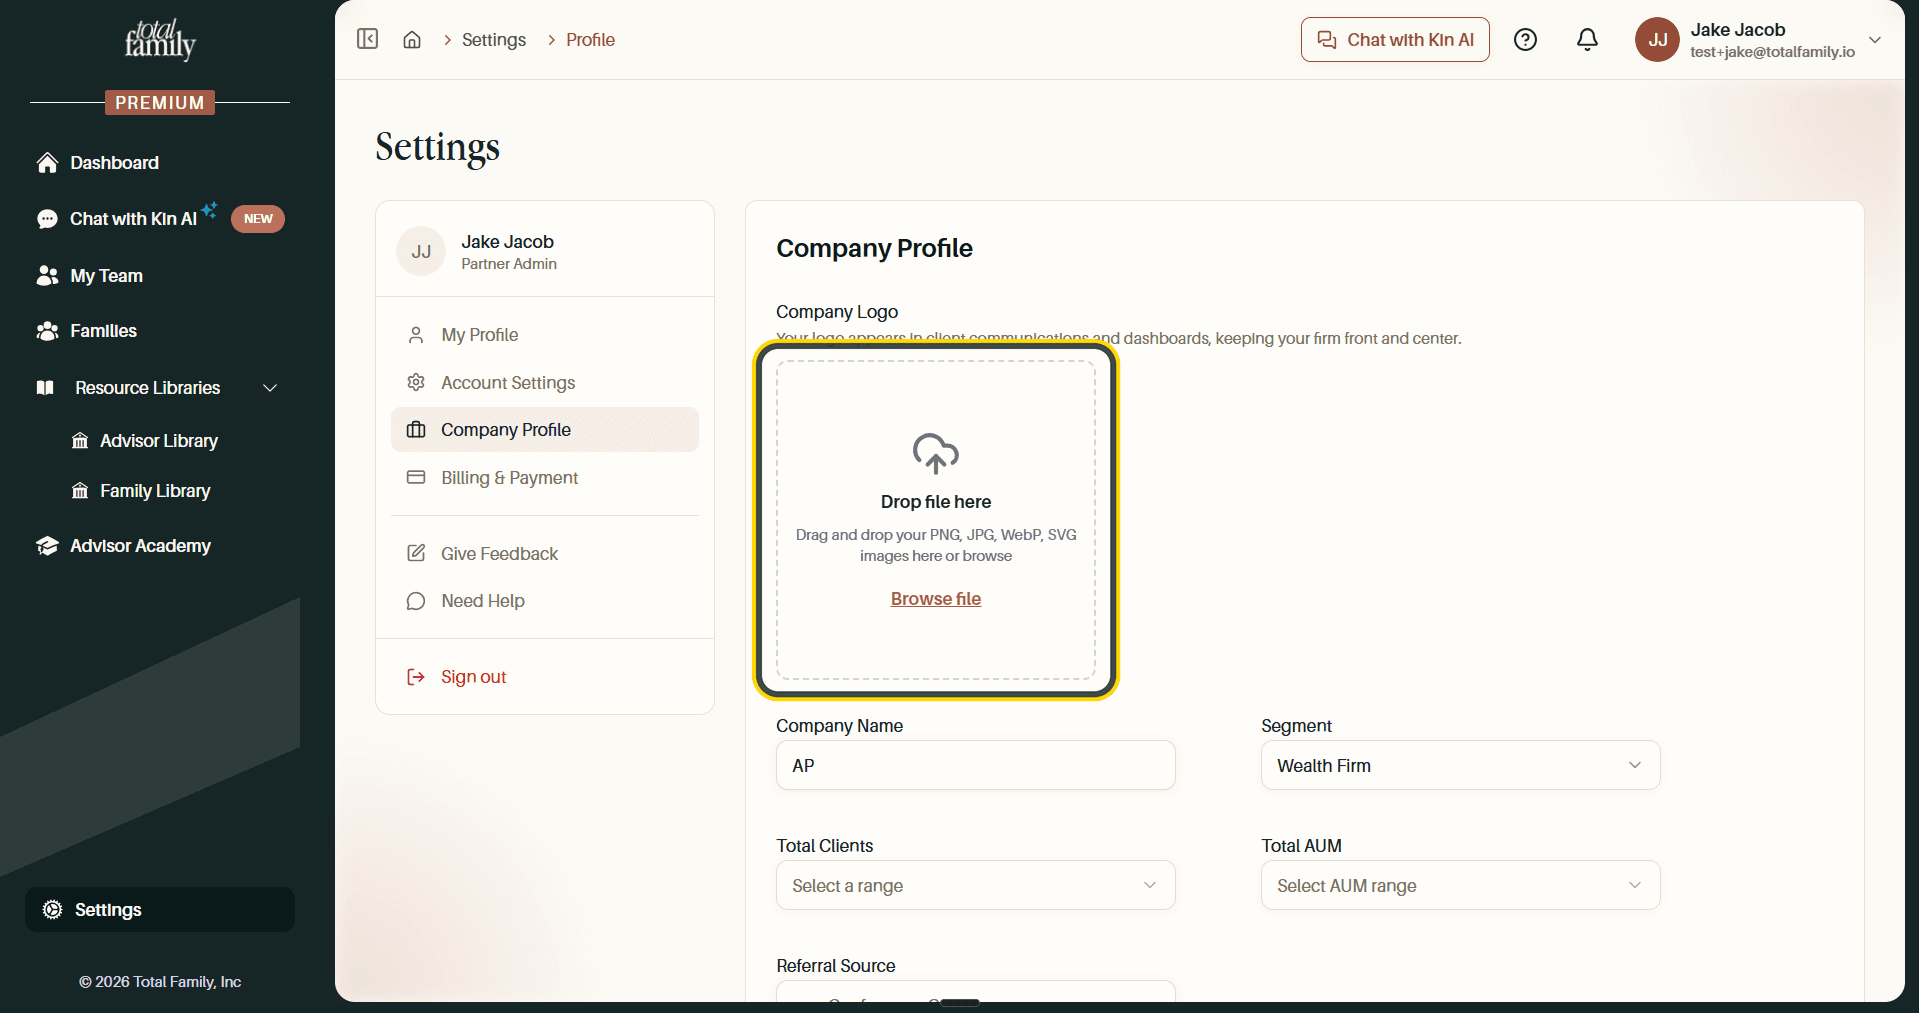Click the Total Family logo
1919x1013 pixels.
point(160,40)
